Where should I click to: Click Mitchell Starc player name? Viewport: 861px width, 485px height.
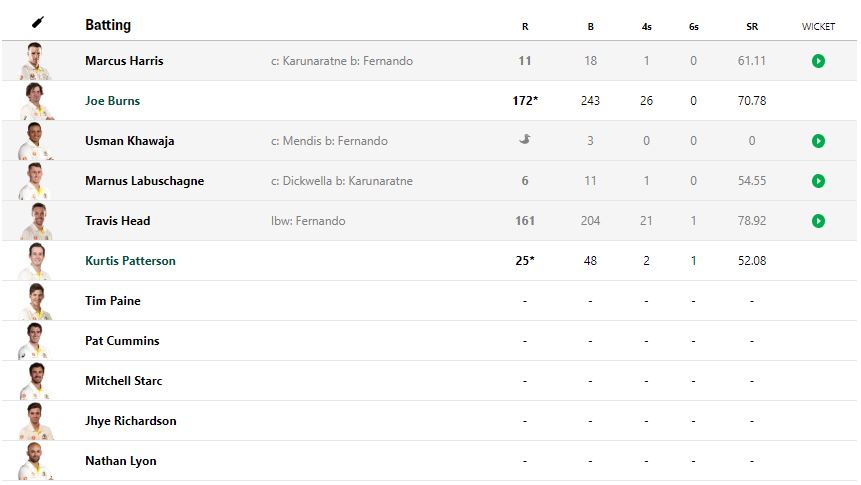coord(123,381)
